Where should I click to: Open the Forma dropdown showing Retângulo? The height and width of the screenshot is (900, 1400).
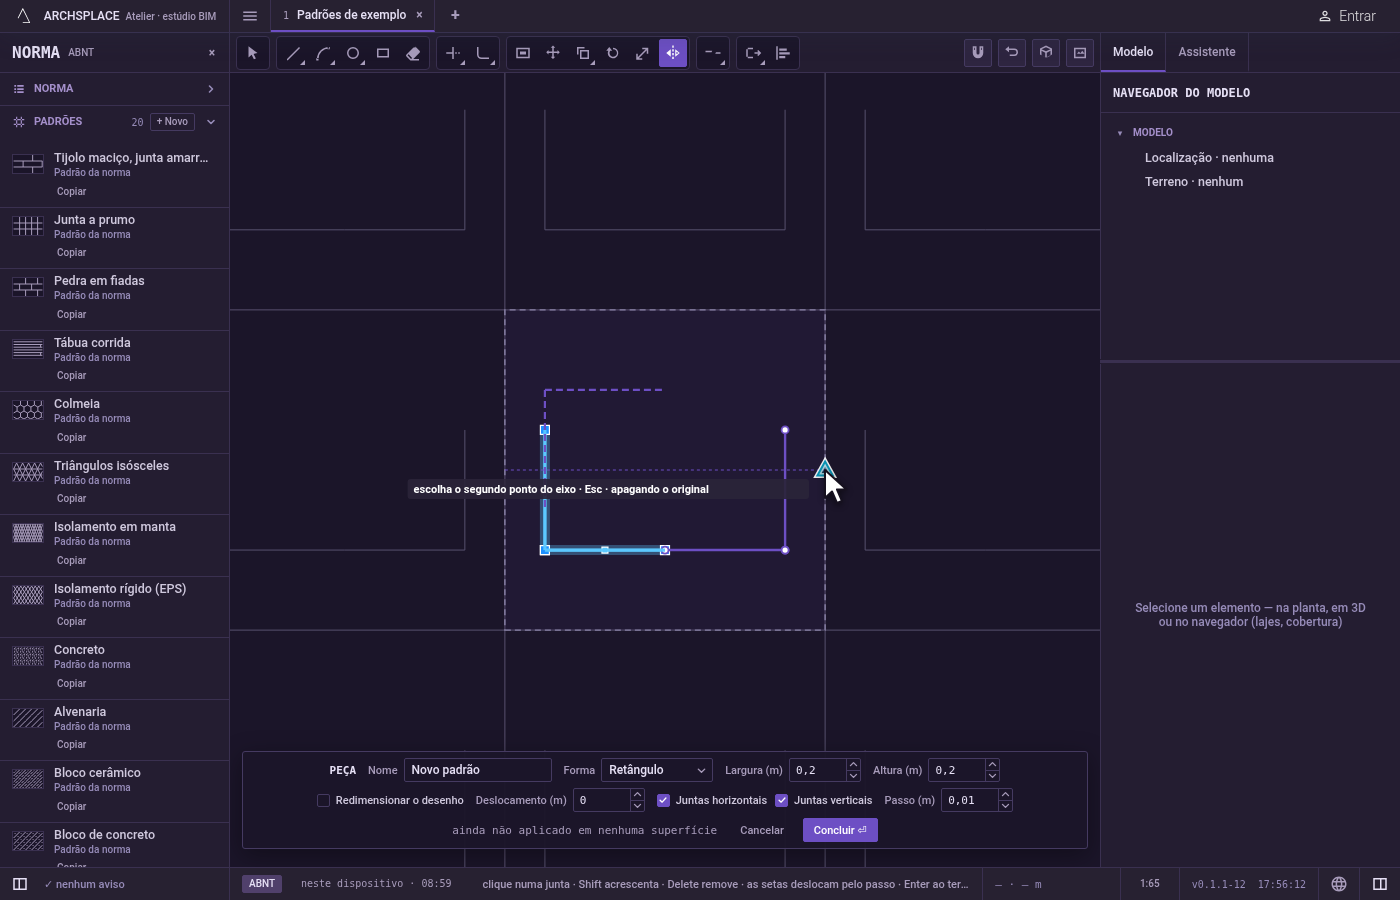pyautogui.click(x=657, y=770)
